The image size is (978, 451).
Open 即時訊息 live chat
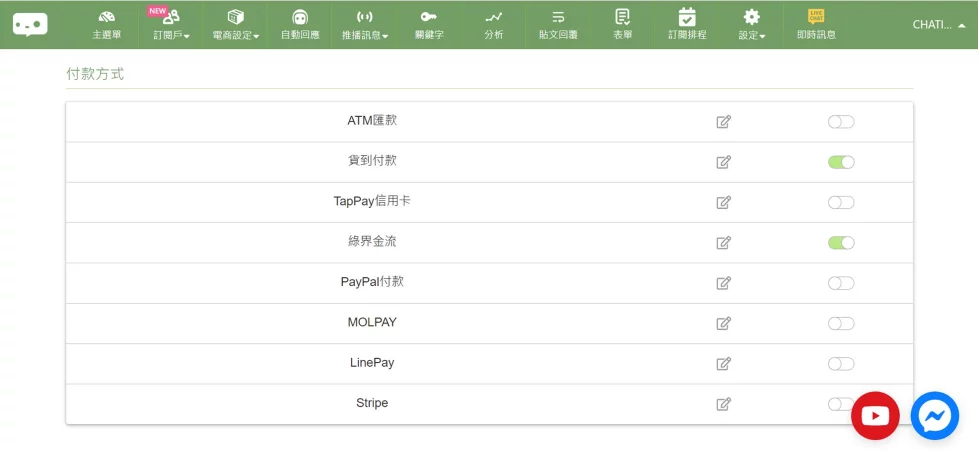pos(816,25)
